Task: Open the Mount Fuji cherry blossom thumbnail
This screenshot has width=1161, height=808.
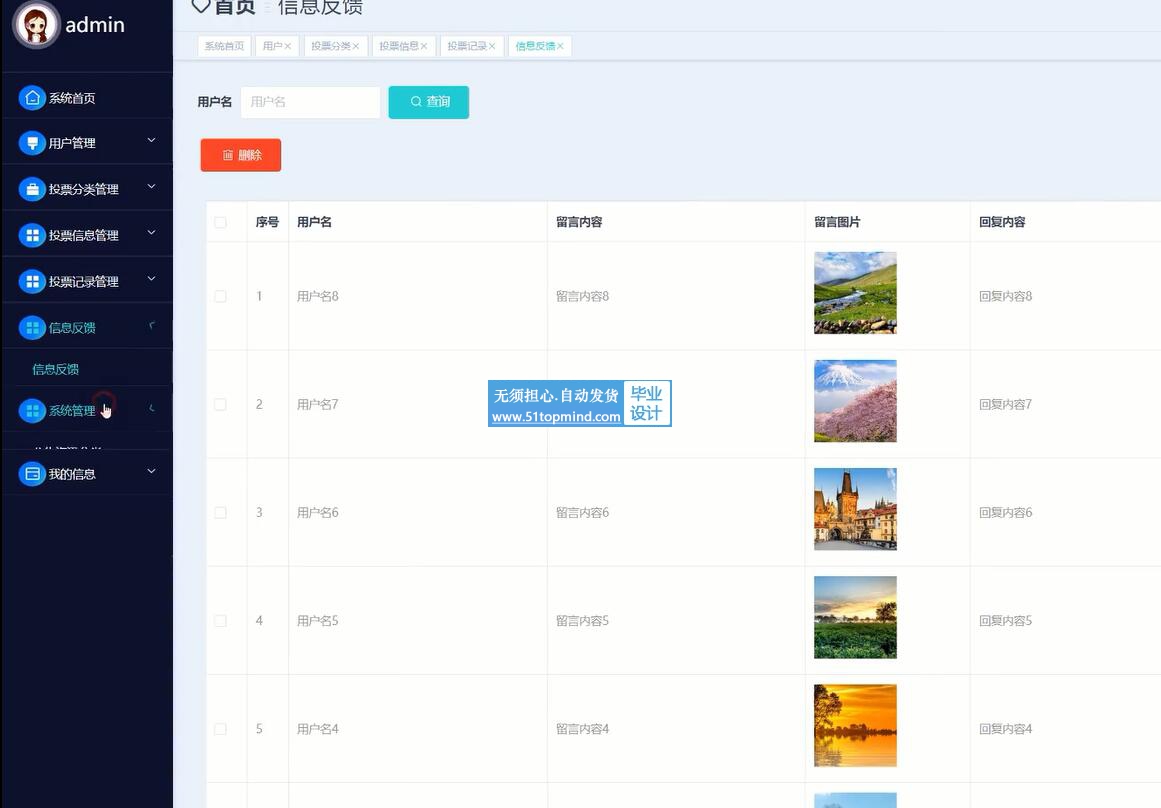Action: (x=855, y=401)
